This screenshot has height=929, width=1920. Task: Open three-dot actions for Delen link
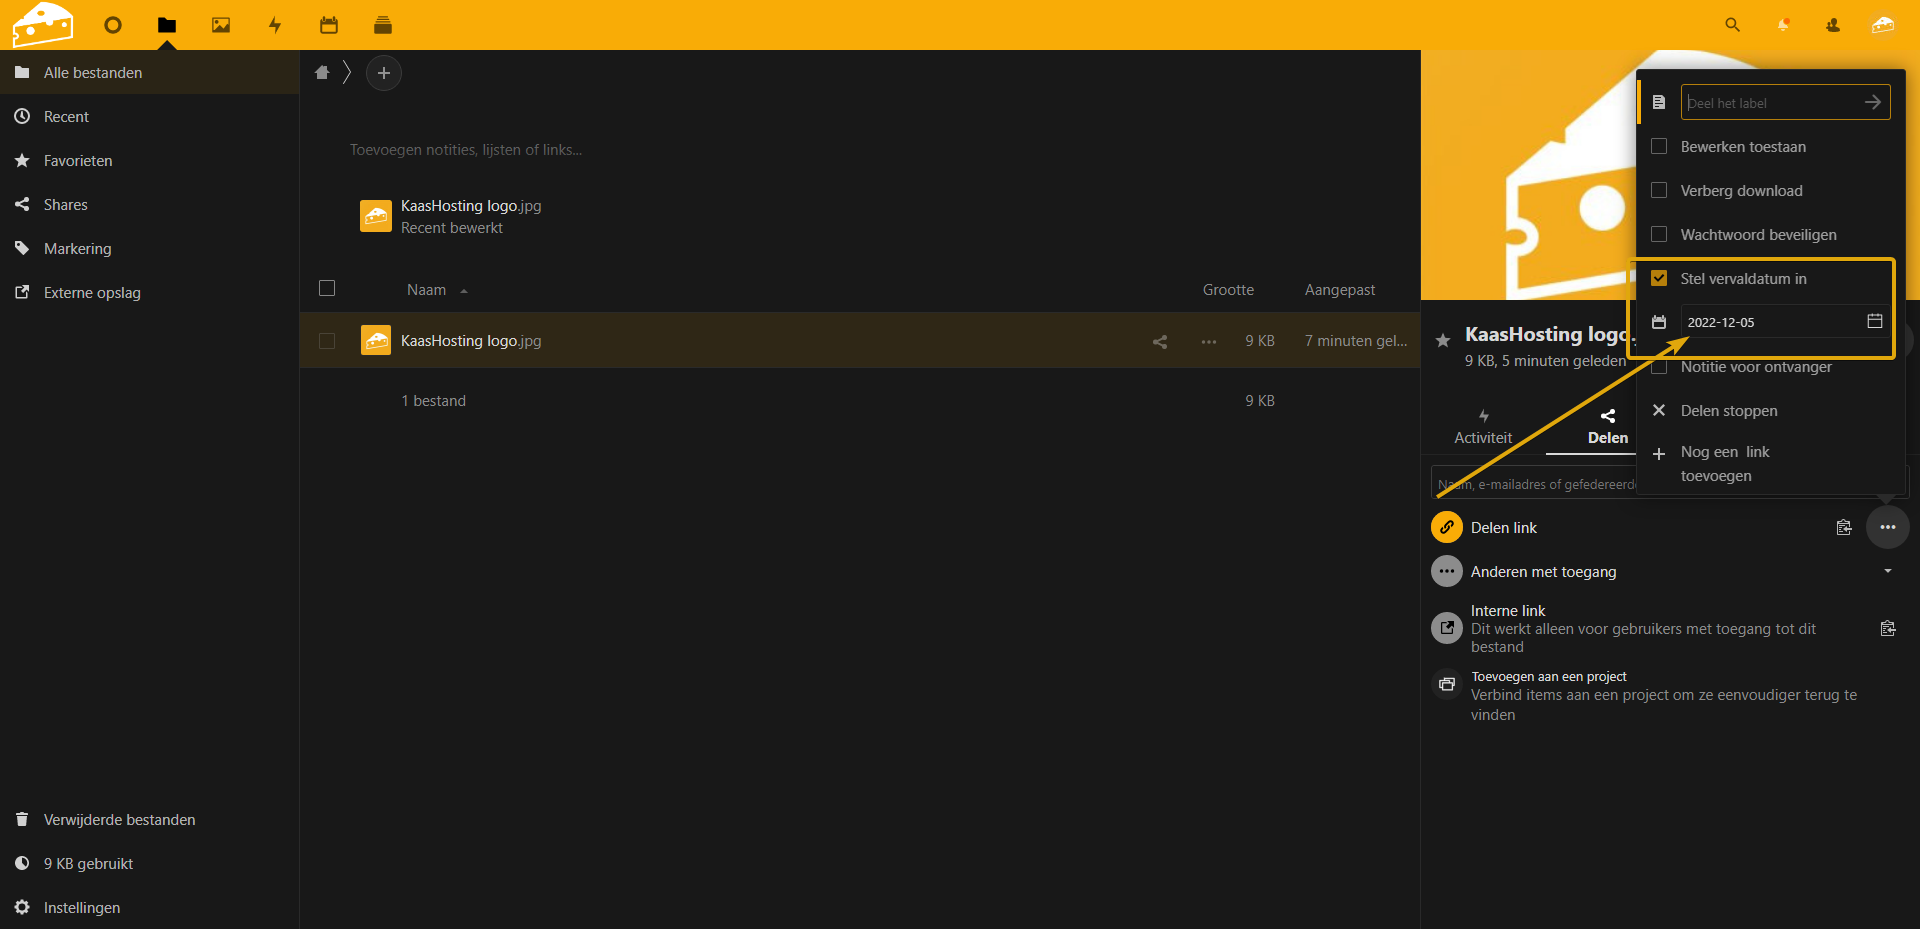tap(1887, 527)
